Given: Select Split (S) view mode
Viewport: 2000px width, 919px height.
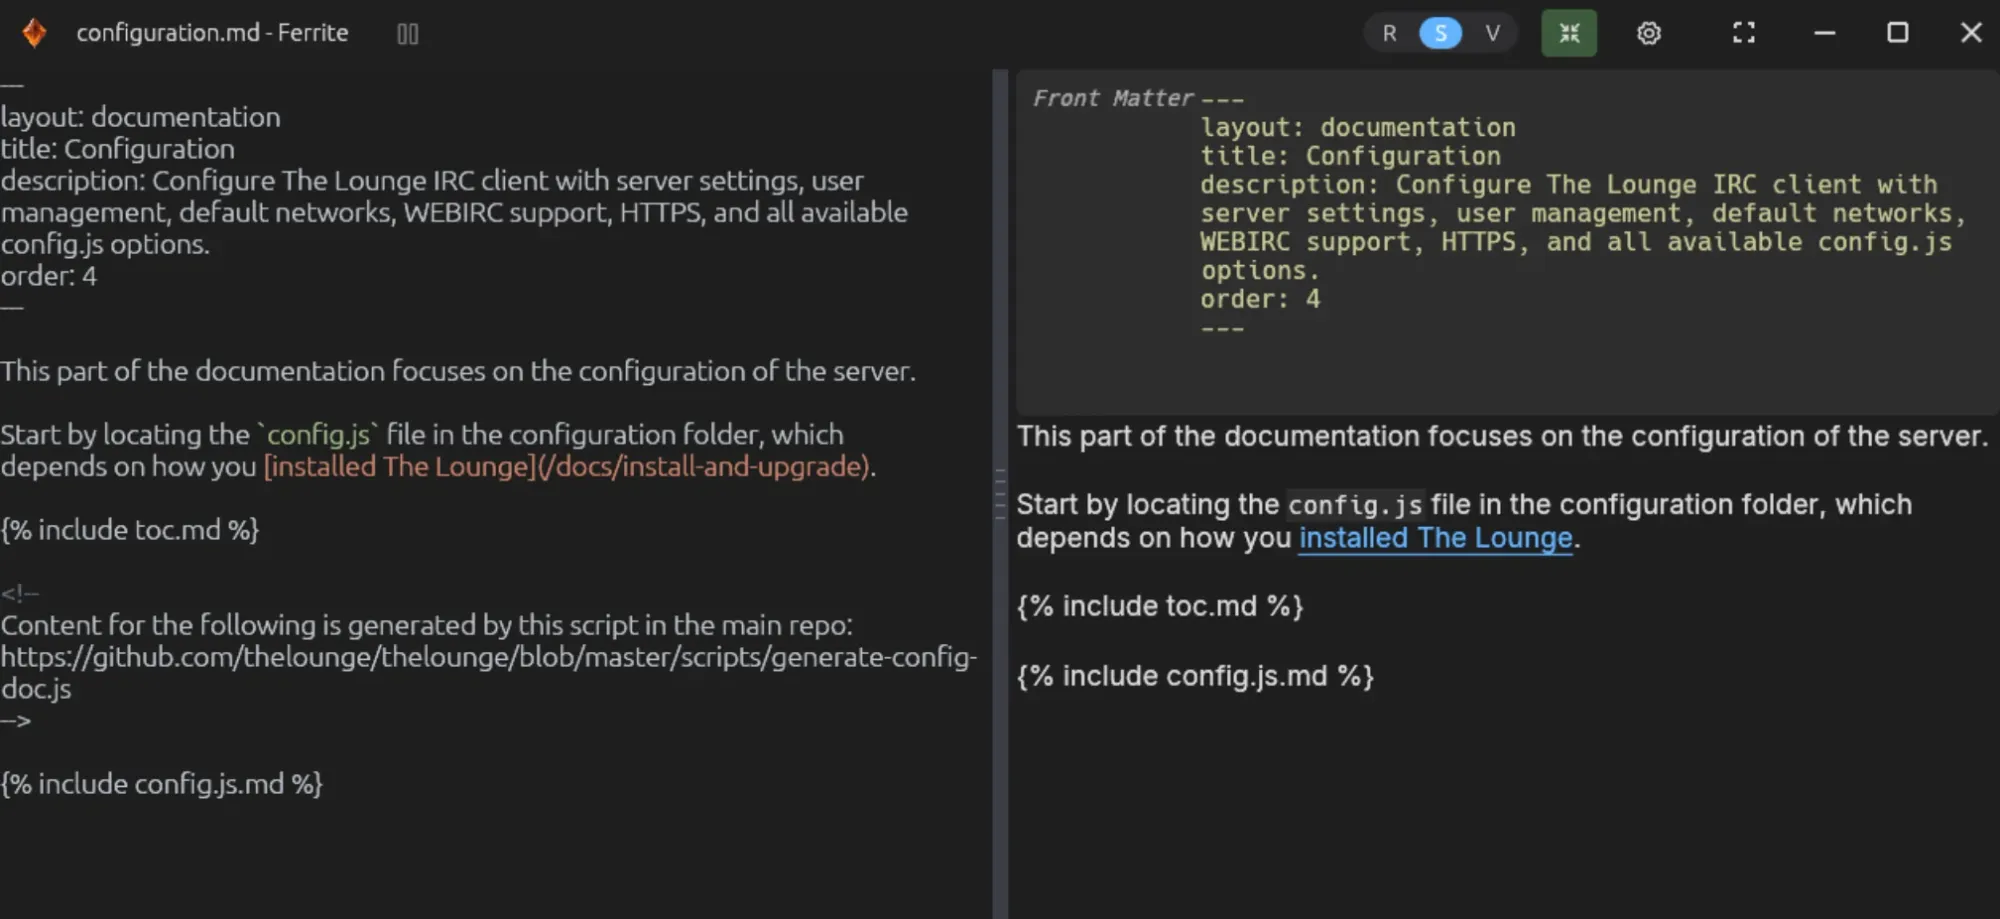Looking at the screenshot, I should [1440, 33].
